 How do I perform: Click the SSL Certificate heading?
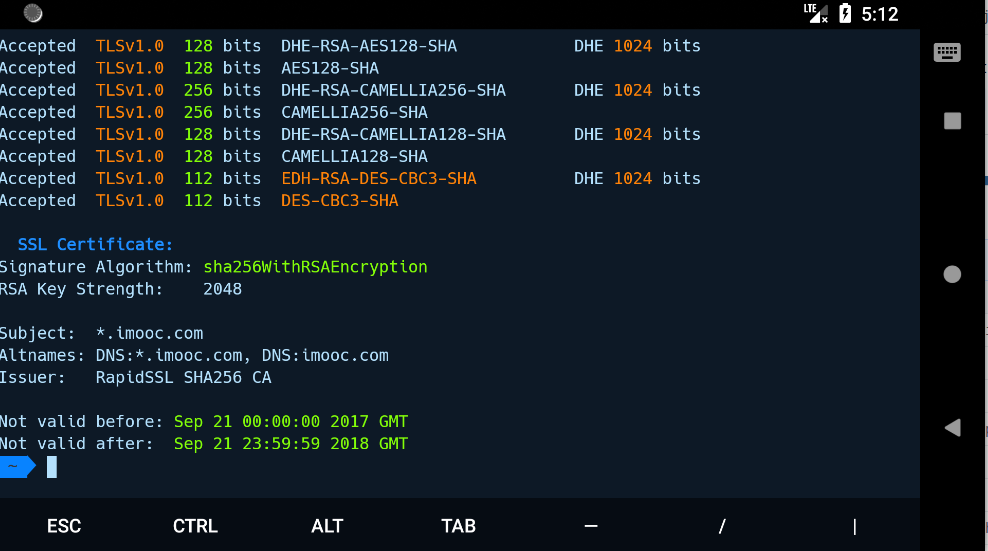tap(95, 245)
